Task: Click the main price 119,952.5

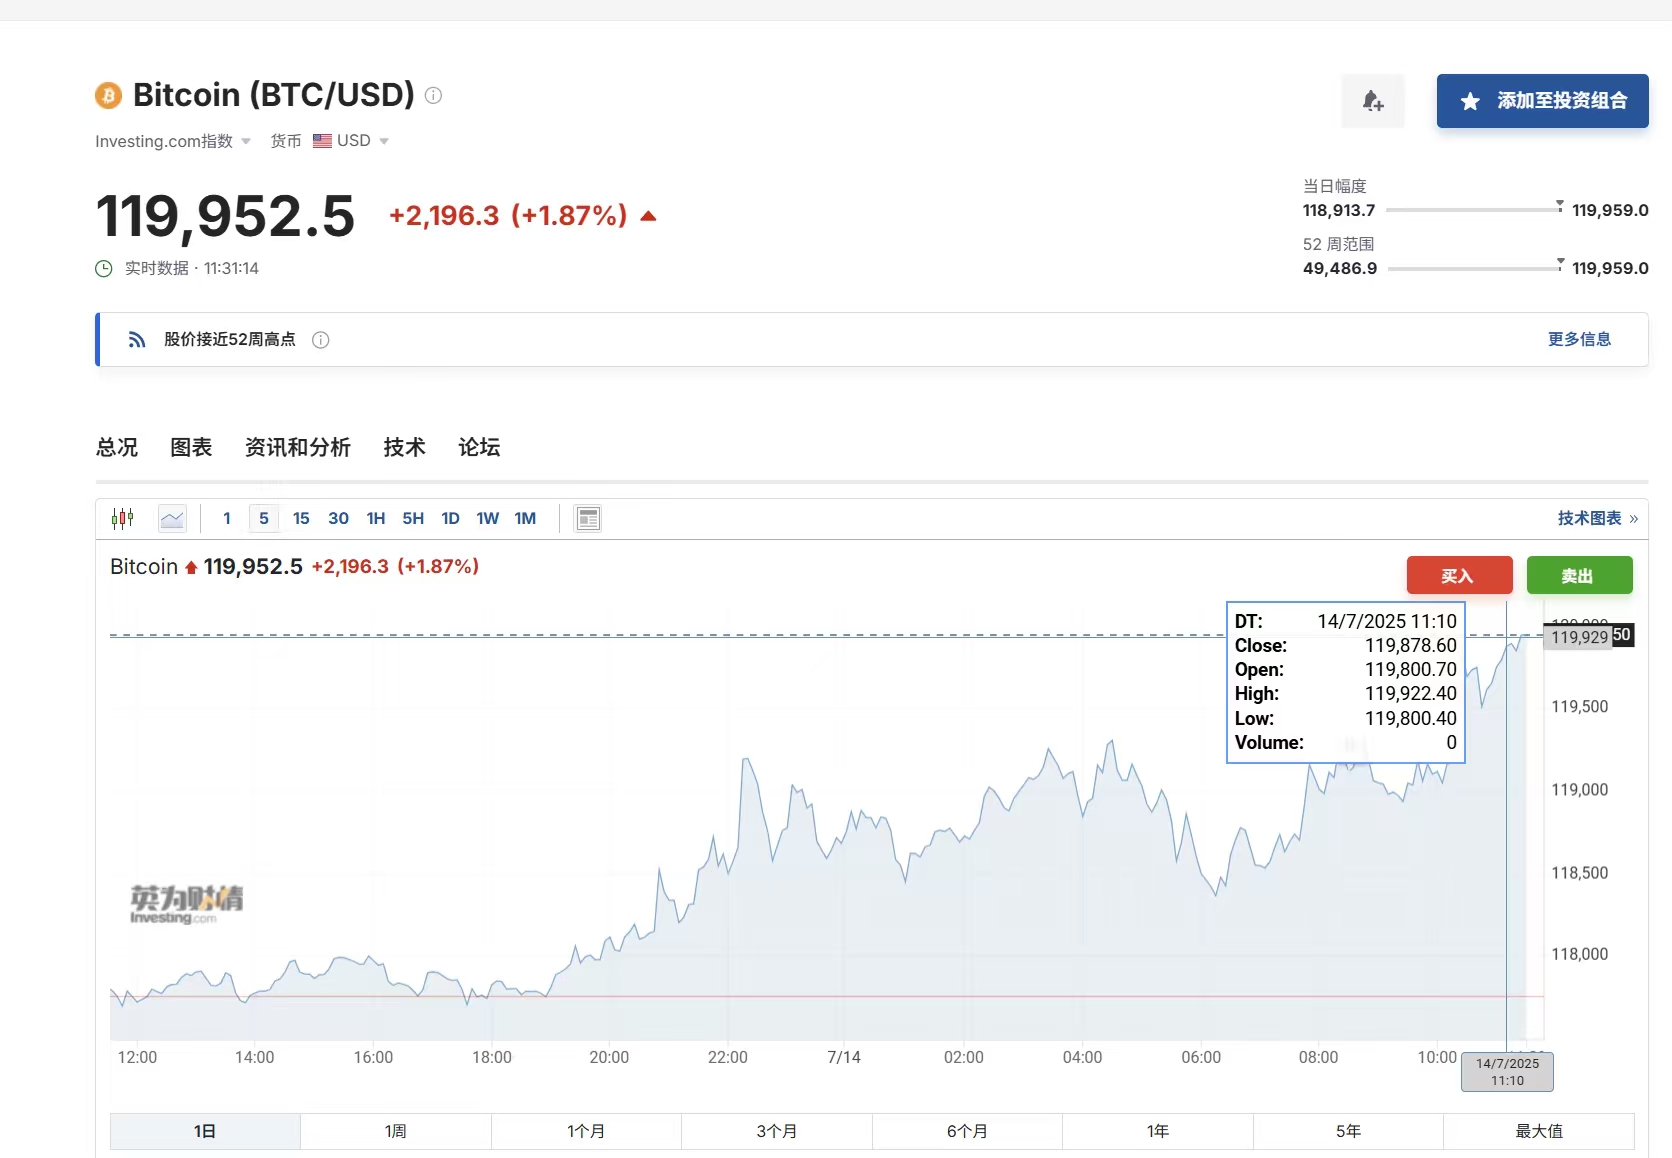Action: click(x=225, y=216)
